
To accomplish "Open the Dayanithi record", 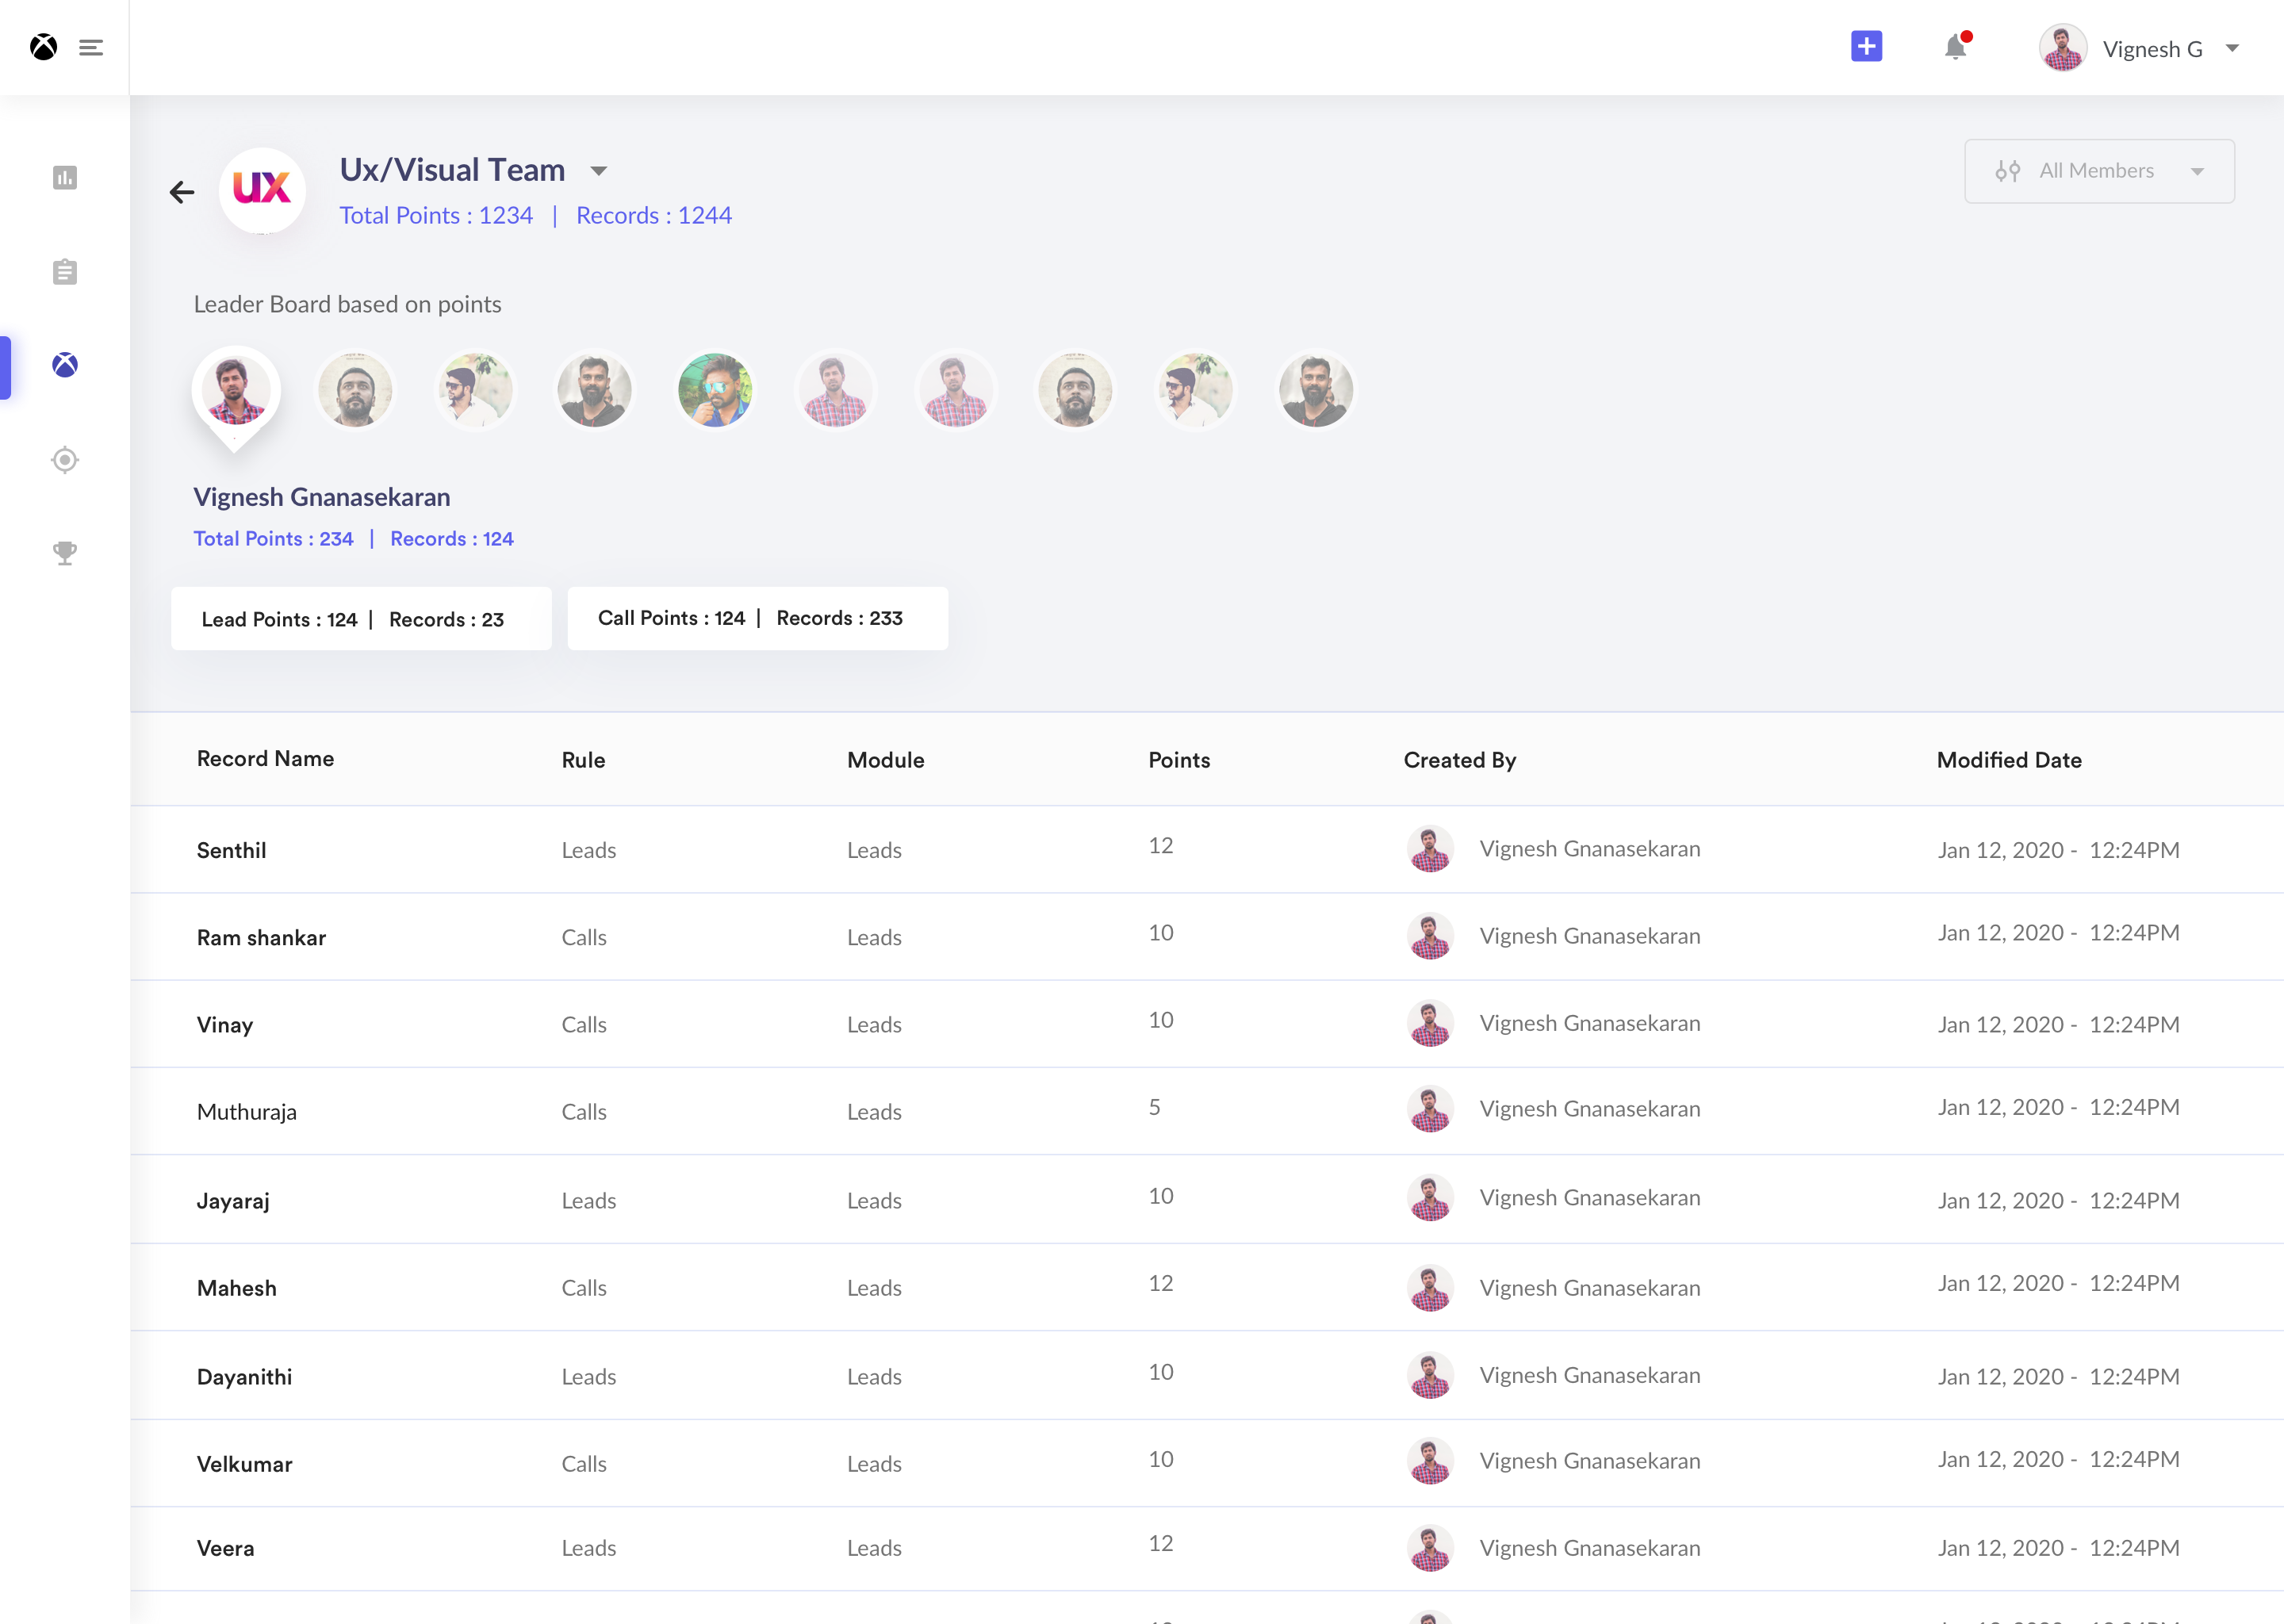I will [x=244, y=1377].
